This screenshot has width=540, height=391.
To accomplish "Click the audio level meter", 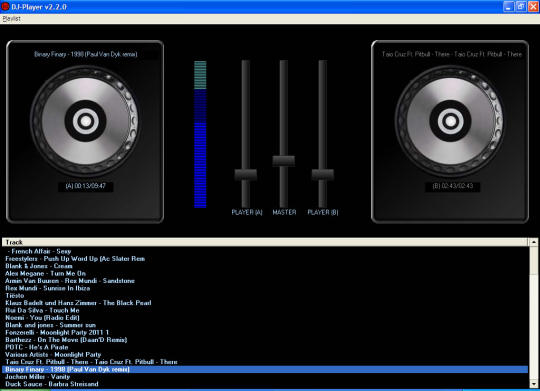I will [200, 134].
